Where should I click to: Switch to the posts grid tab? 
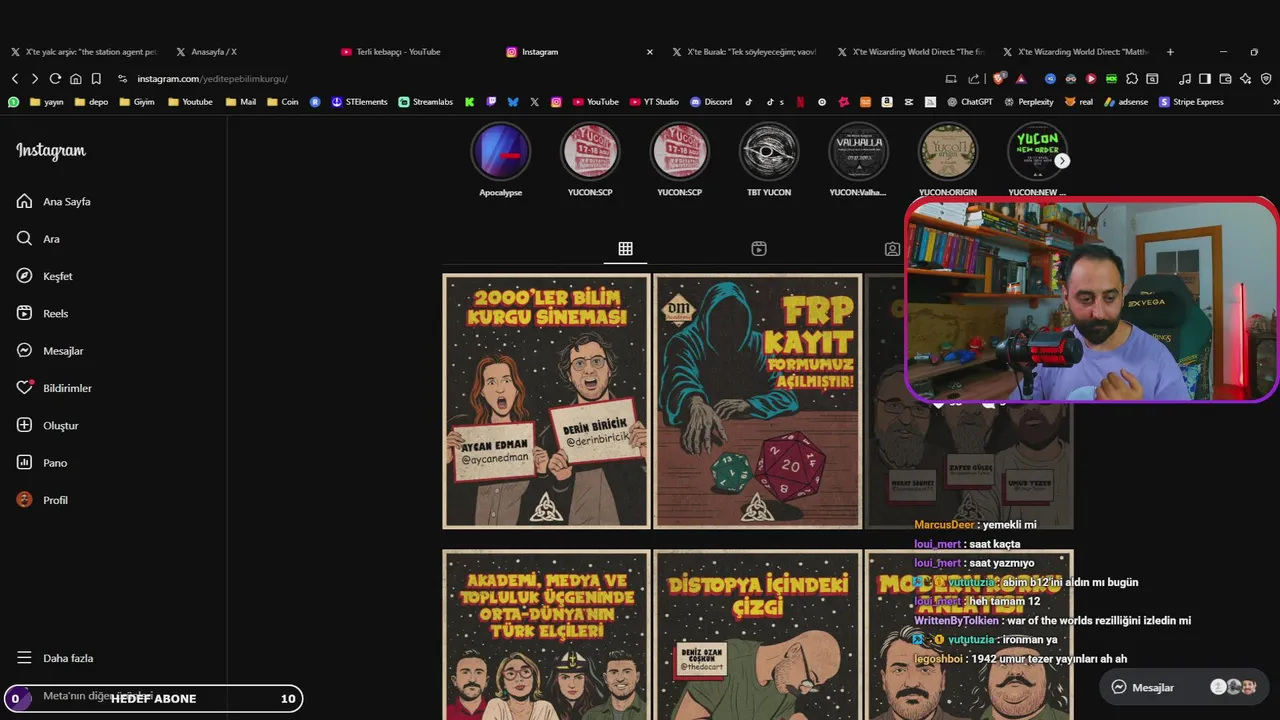(625, 249)
